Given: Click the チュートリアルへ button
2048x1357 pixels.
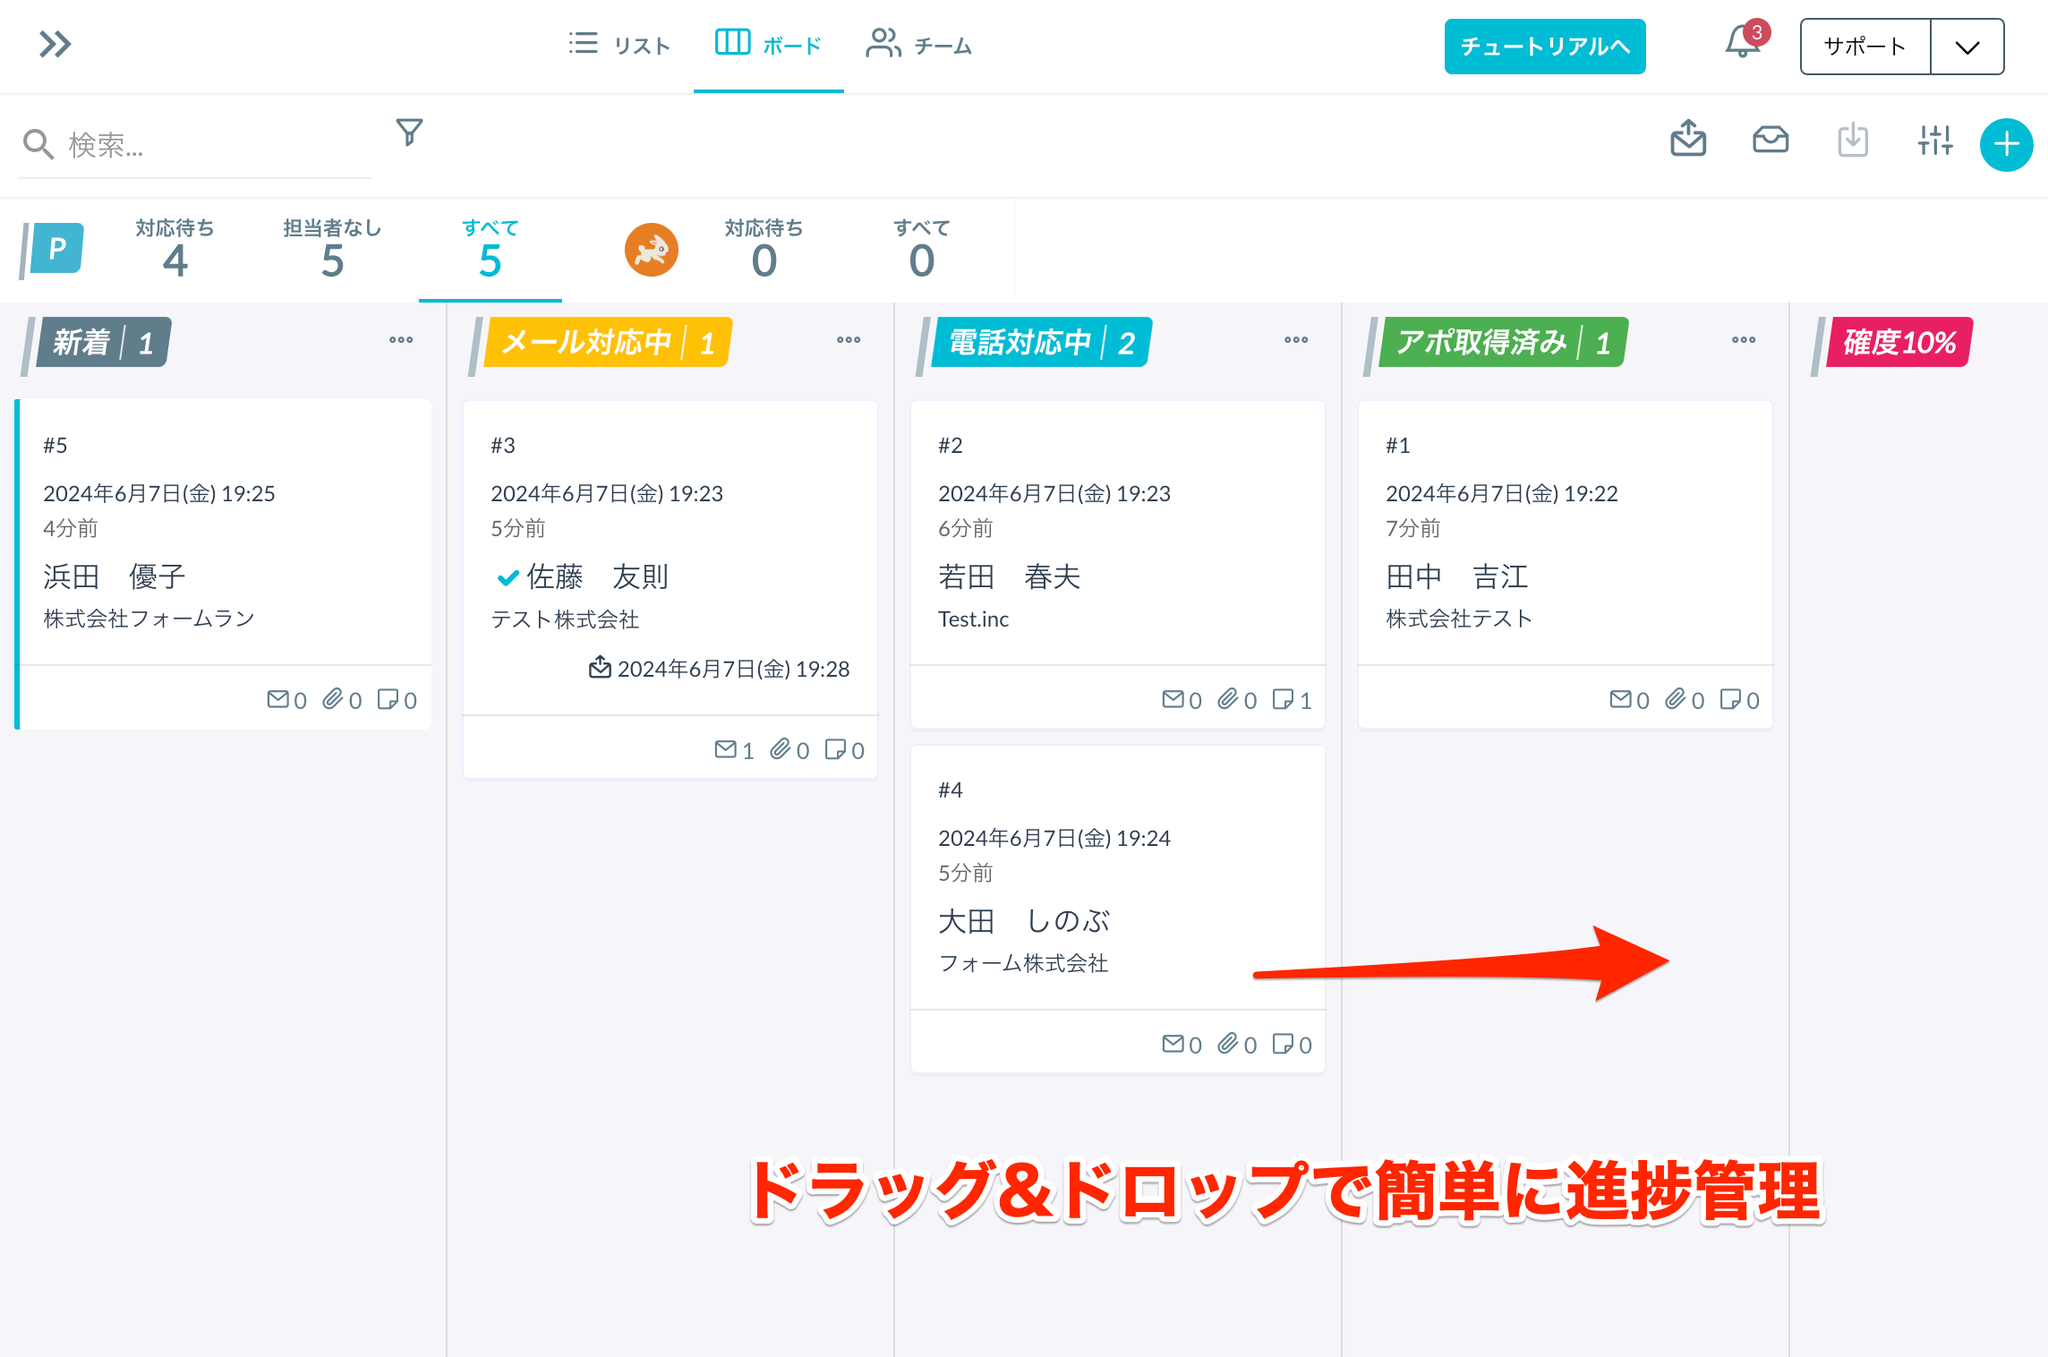Looking at the screenshot, I should [1544, 47].
